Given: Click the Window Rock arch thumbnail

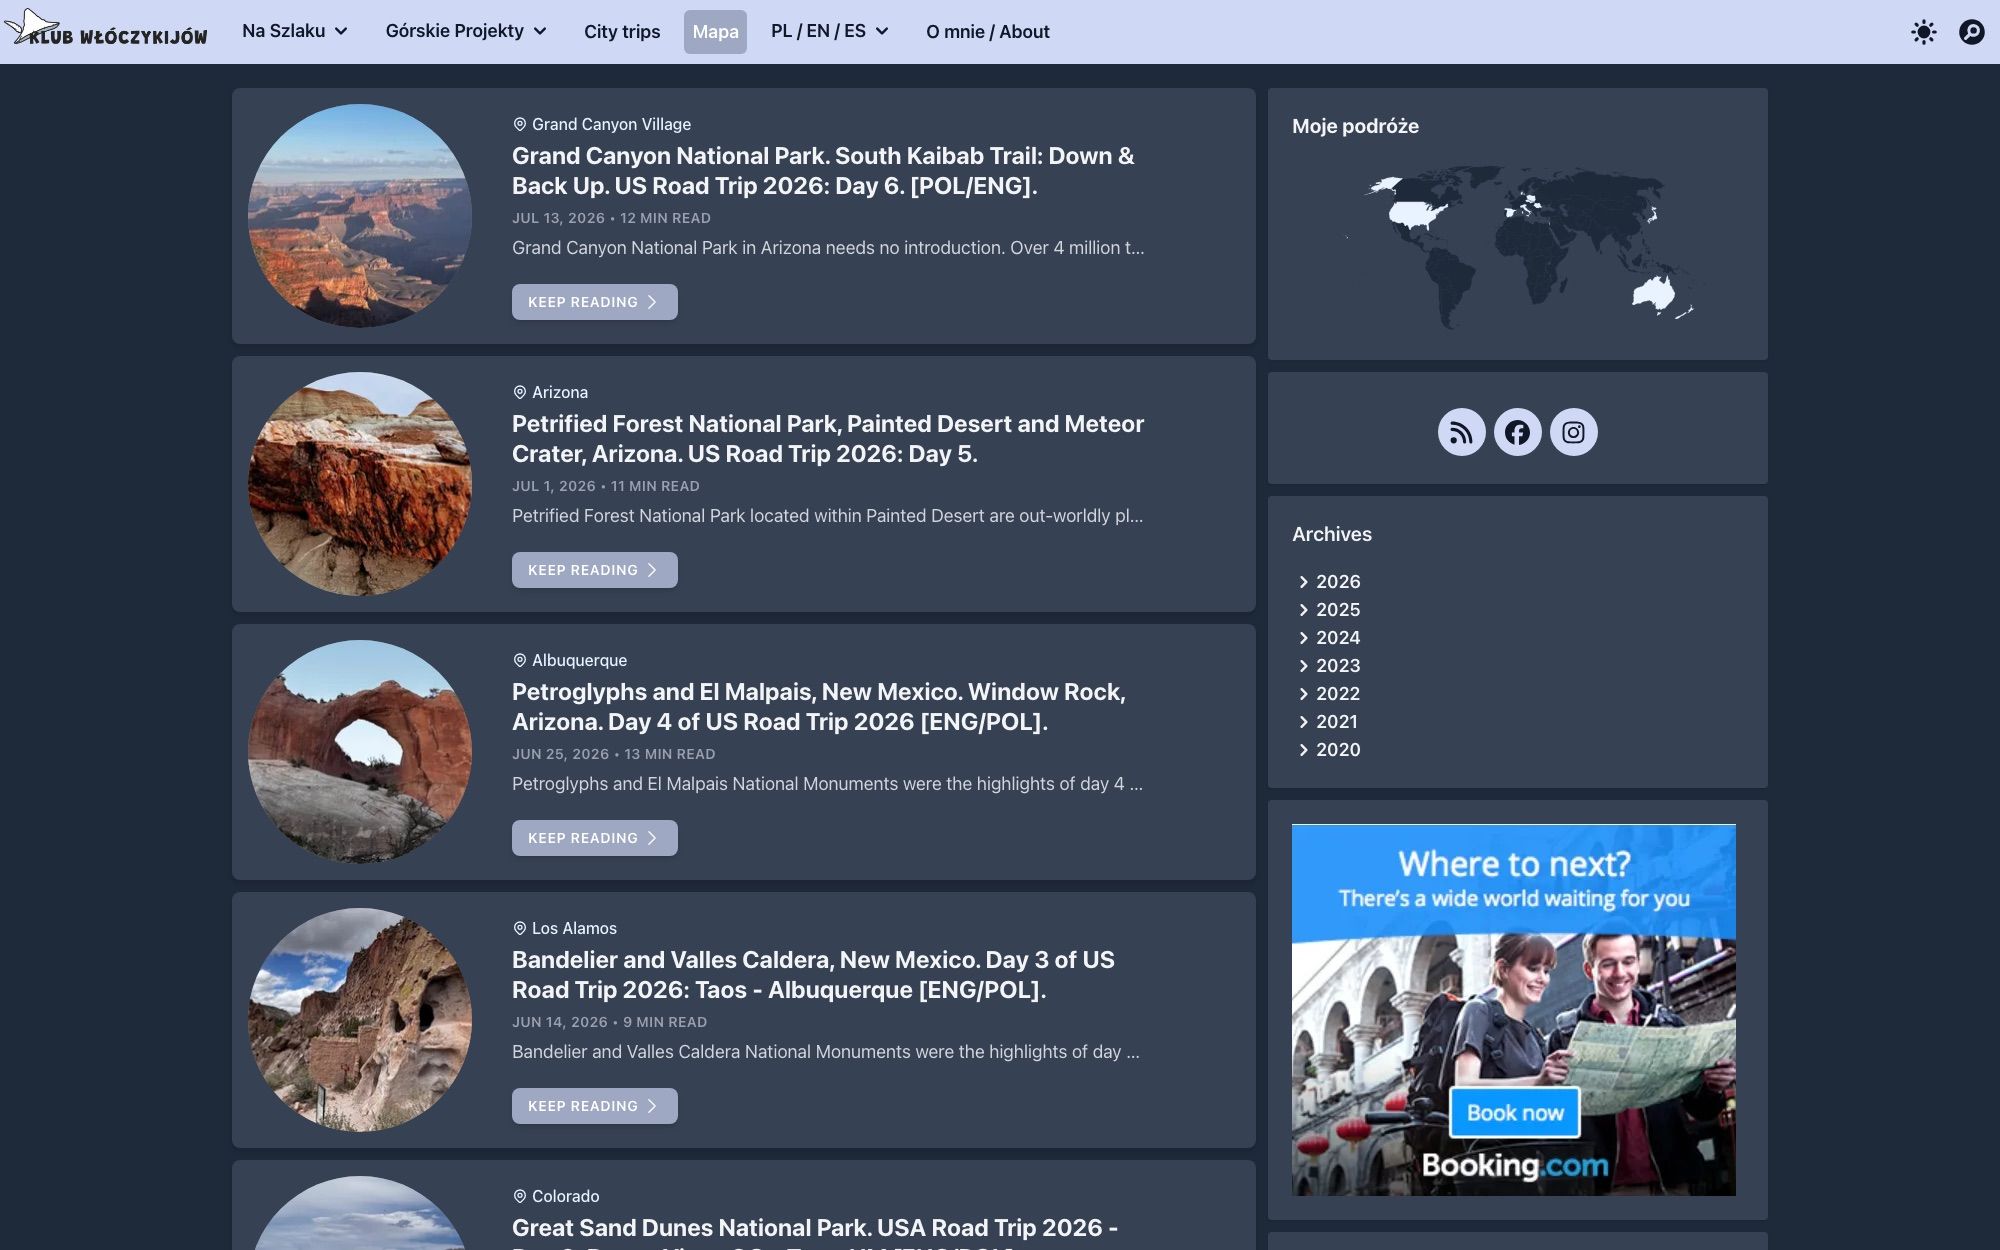Looking at the screenshot, I should 360,752.
